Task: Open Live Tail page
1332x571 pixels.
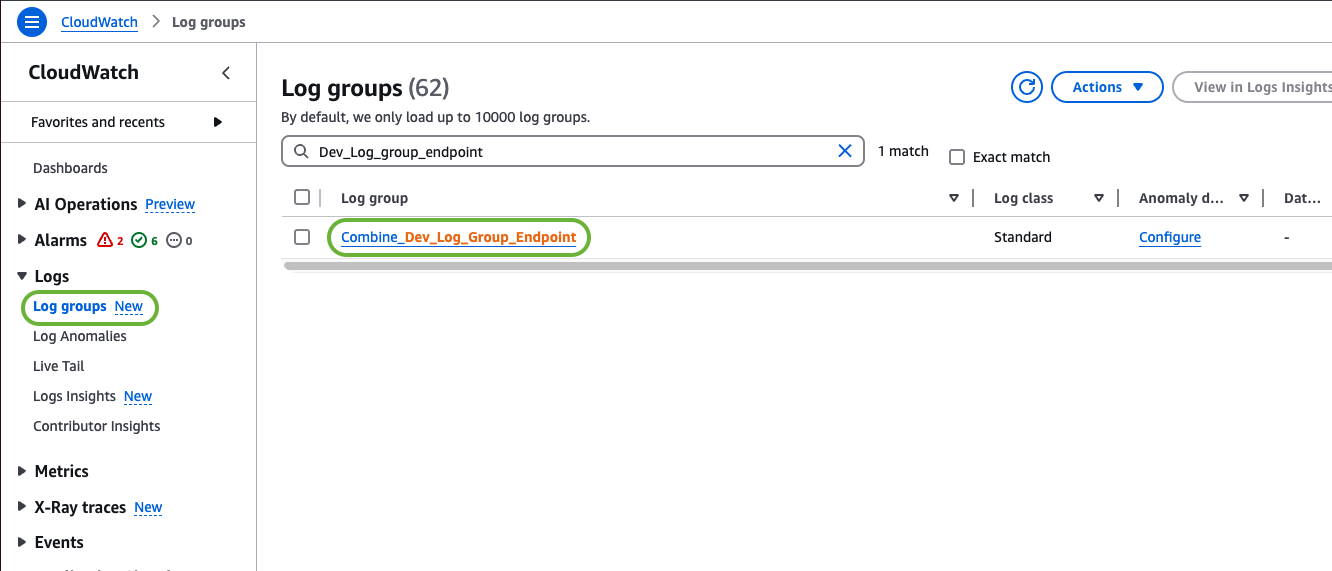Action: point(59,366)
